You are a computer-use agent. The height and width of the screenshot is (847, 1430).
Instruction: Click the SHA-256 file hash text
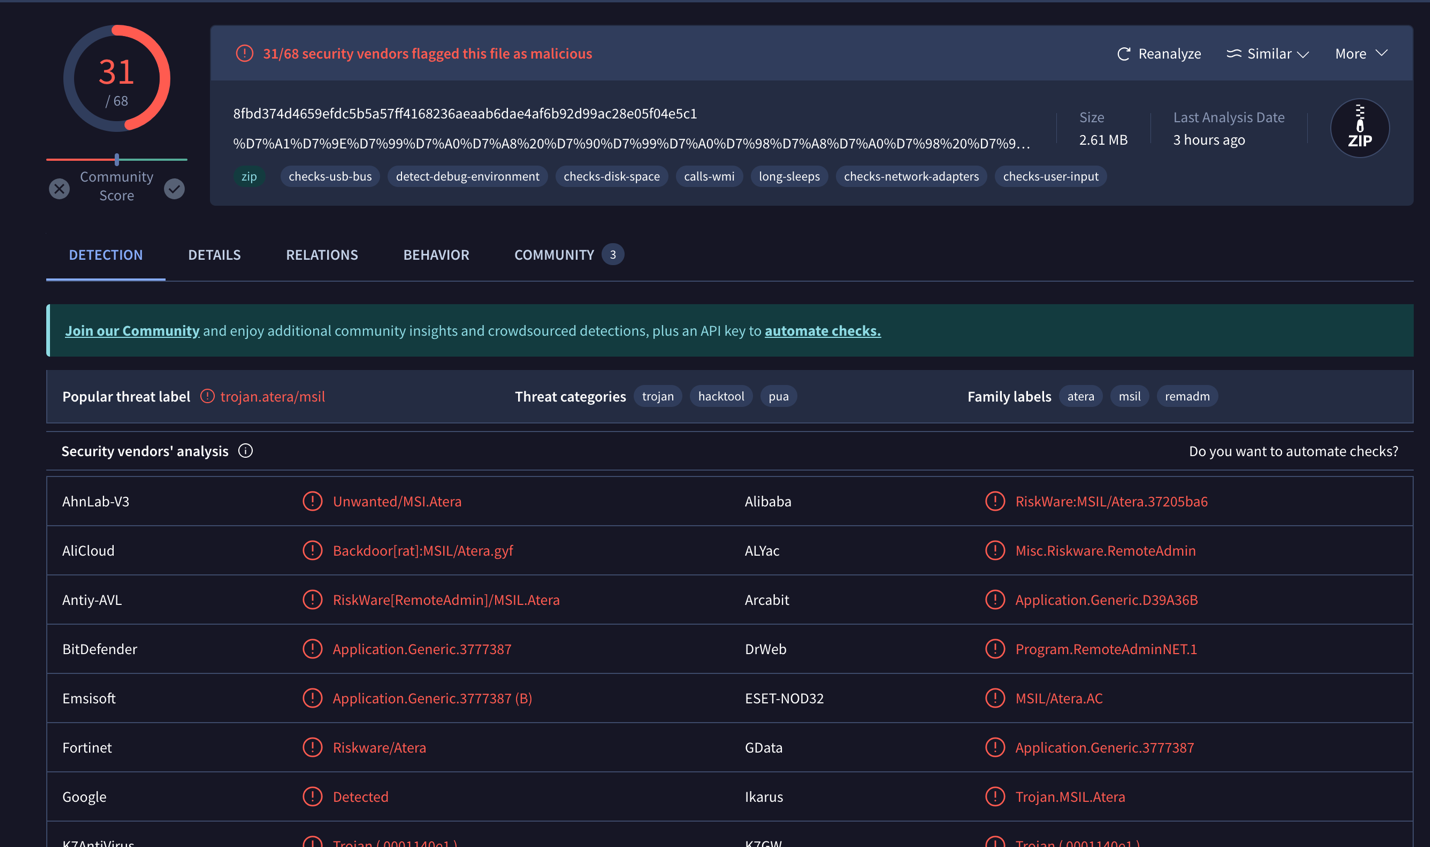click(x=465, y=113)
